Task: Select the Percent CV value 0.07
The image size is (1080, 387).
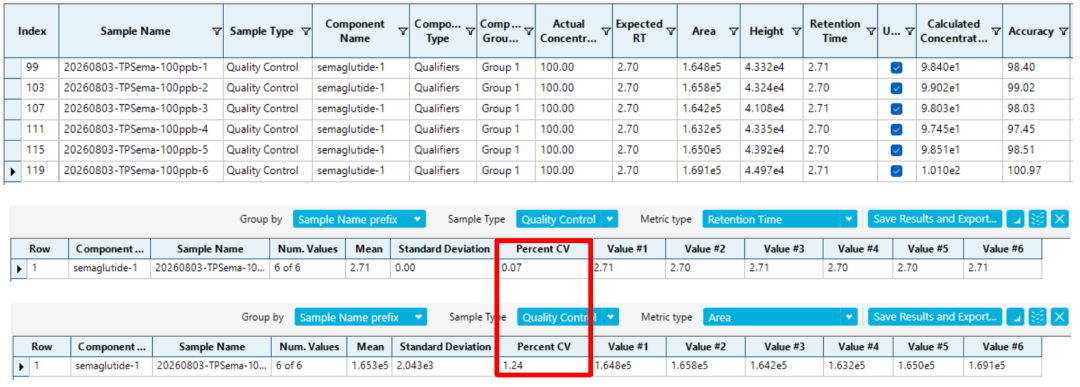Action: pyautogui.click(x=543, y=269)
